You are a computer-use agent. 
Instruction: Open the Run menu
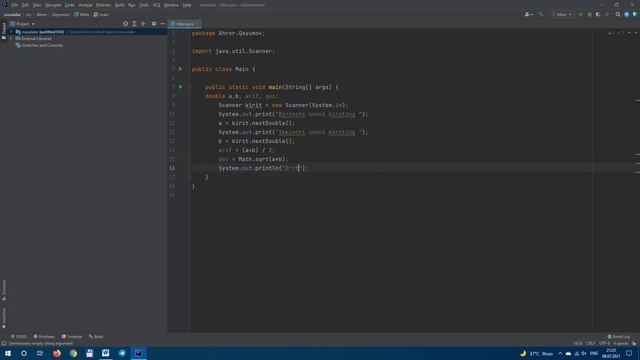(x=131, y=5)
